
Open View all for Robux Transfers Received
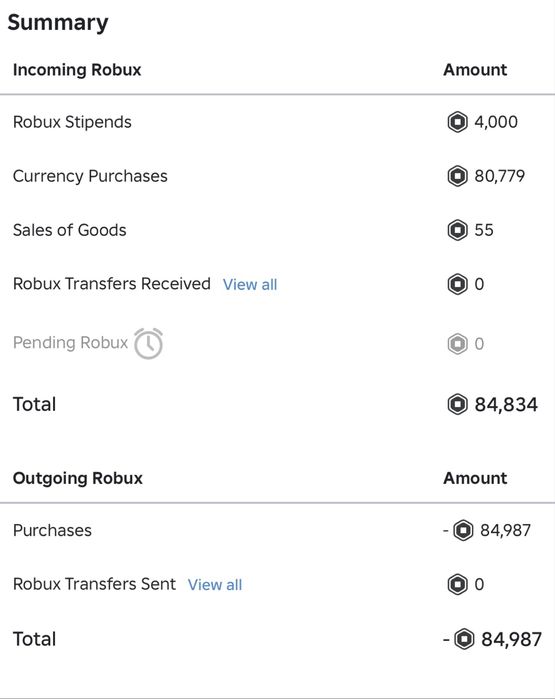(250, 284)
